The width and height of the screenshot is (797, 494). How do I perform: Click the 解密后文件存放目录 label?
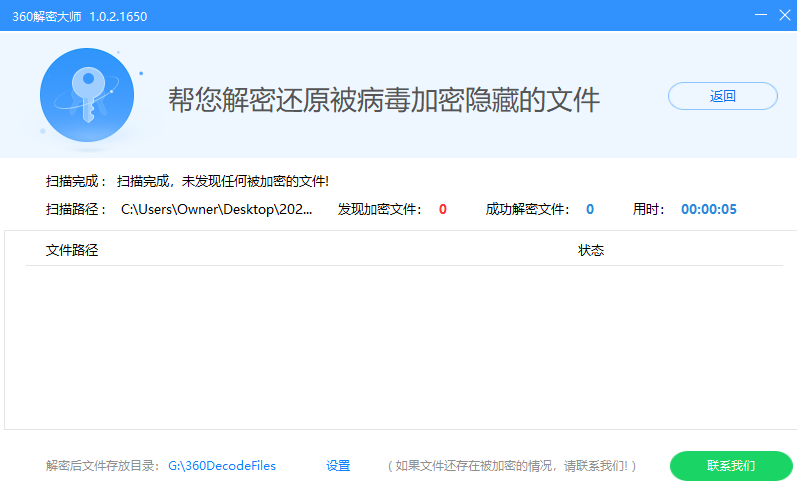[103, 466]
